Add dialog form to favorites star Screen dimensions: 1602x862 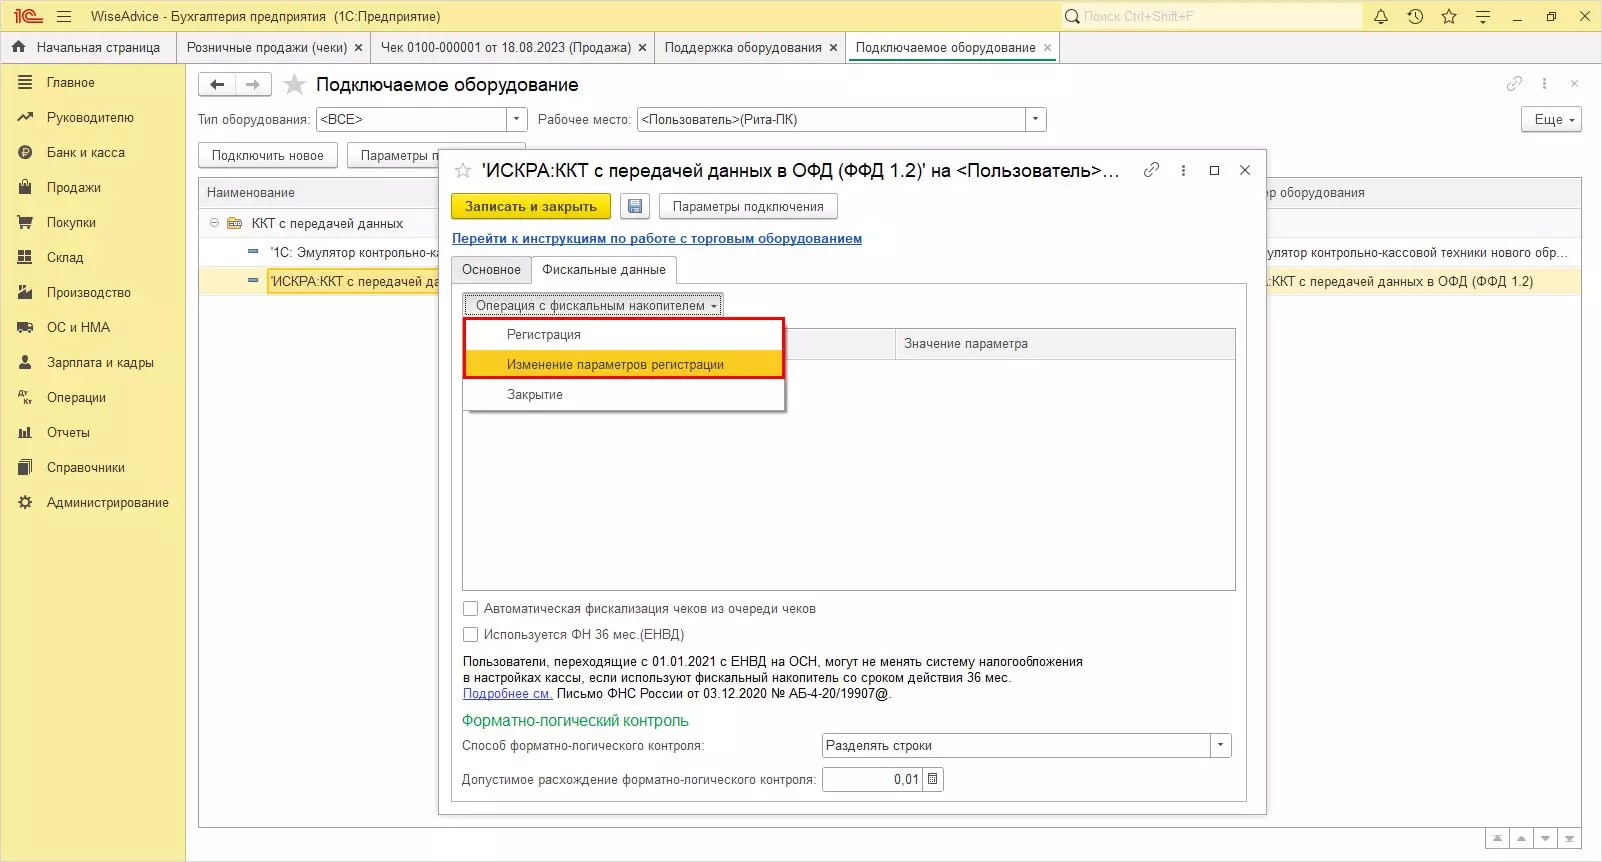pyautogui.click(x=463, y=171)
